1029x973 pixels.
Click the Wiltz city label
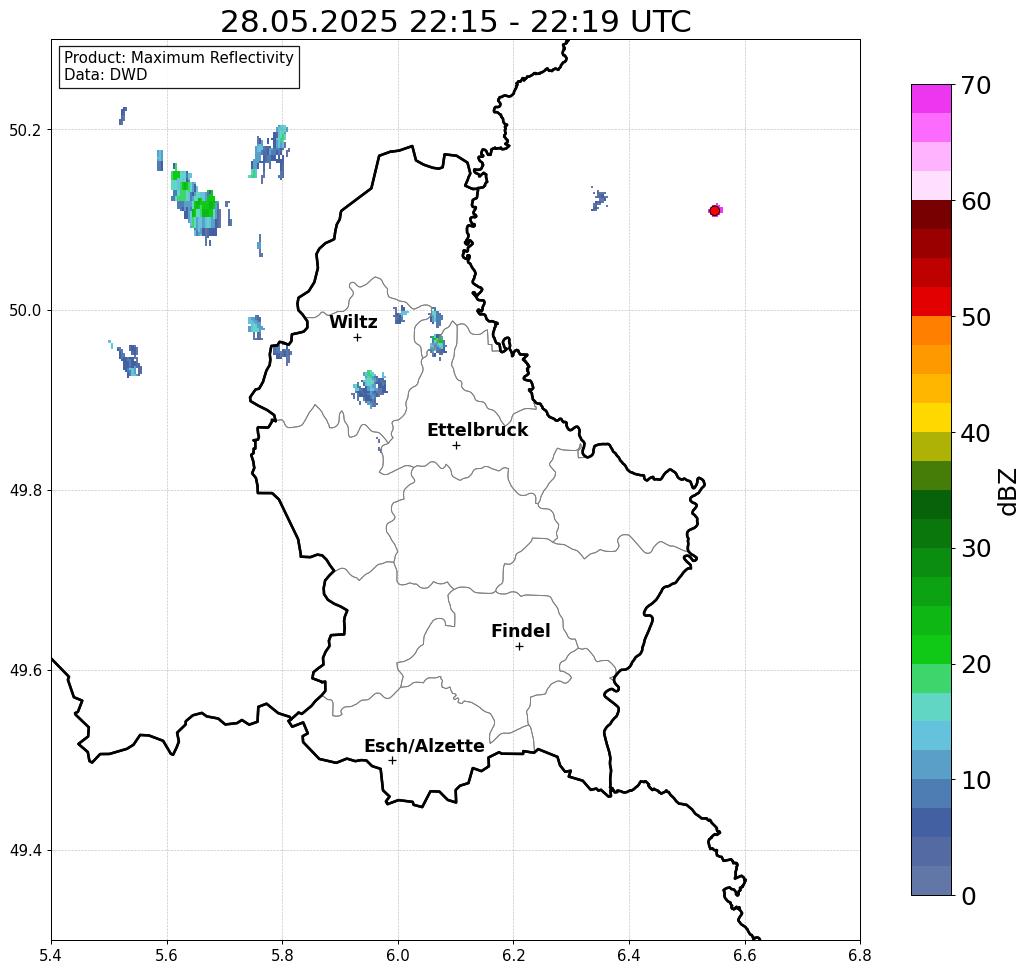(x=353, y=322)
